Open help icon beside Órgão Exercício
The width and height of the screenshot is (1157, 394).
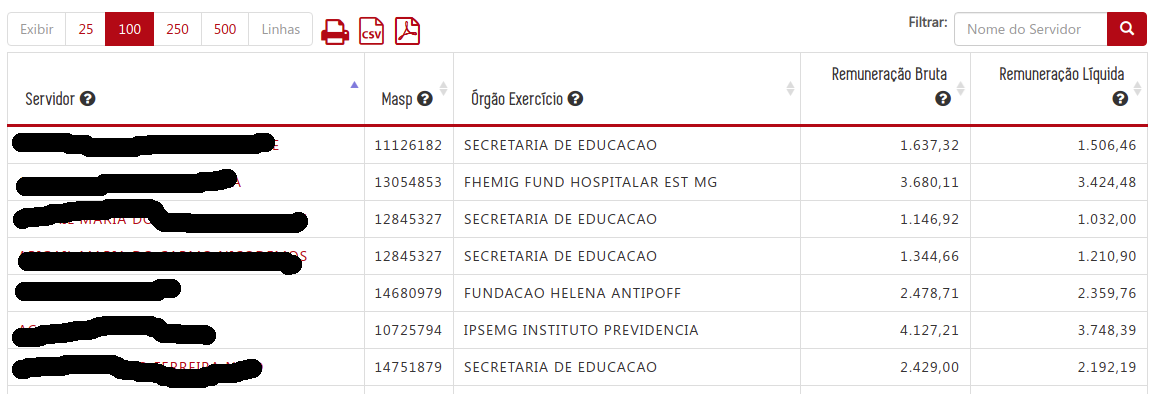pos(576,98)
